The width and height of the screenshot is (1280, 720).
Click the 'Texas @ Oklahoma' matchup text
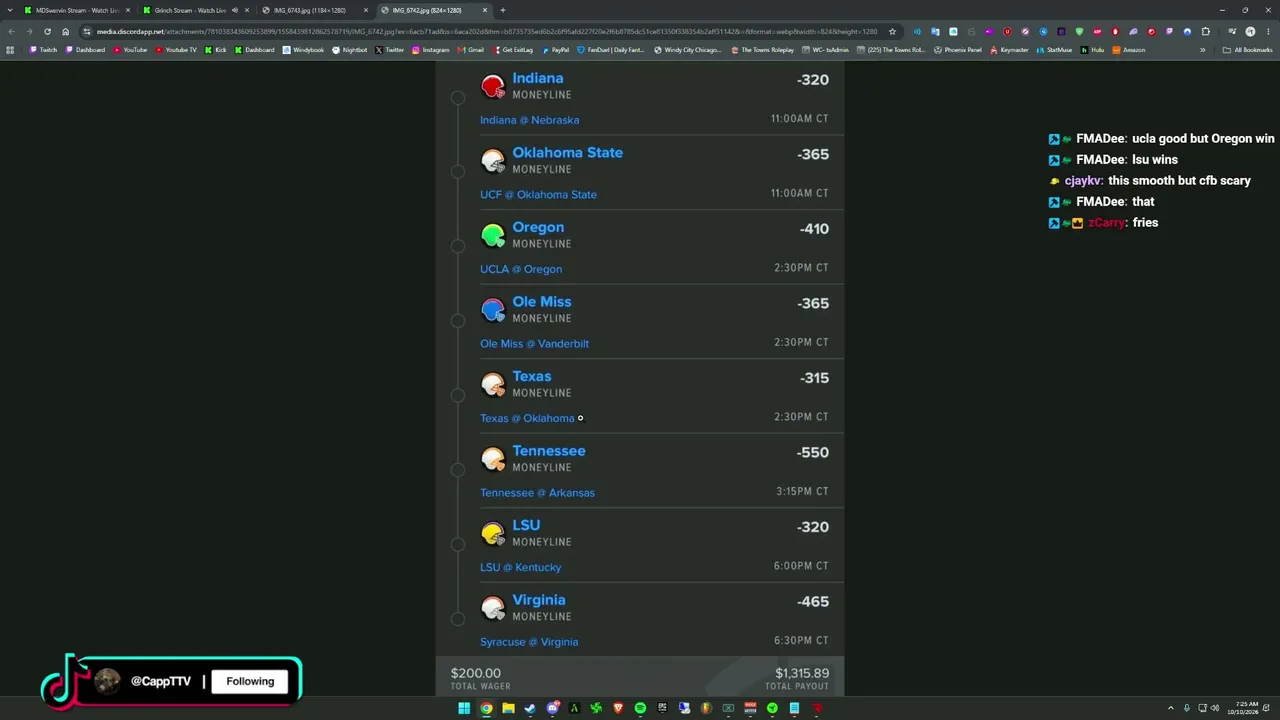coord(527,418)
